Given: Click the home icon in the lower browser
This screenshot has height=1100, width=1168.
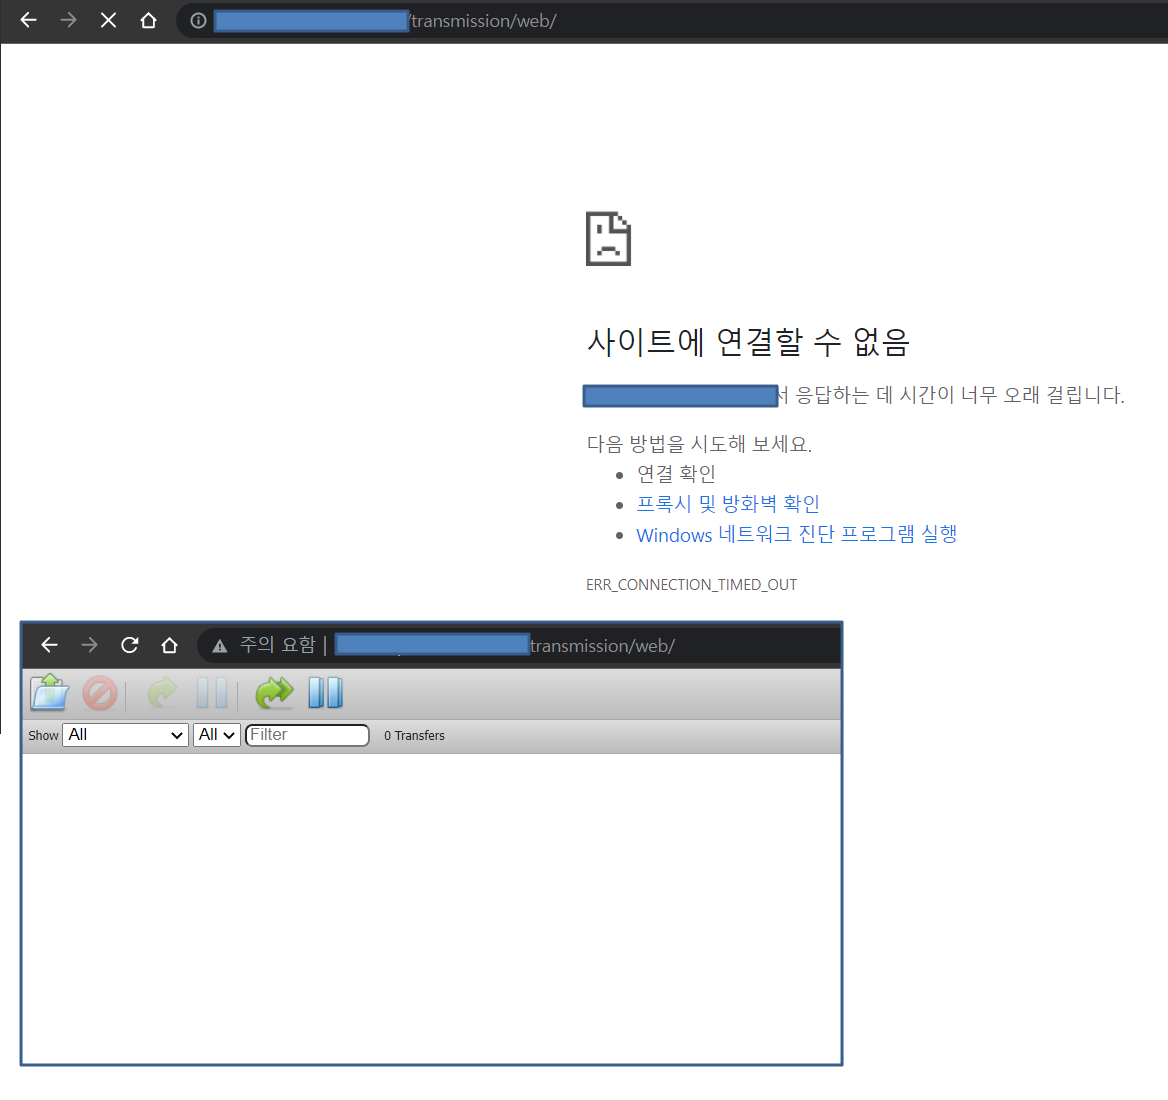Looking at the screenshot, I should pyautogui.click(x=169, y=645).
